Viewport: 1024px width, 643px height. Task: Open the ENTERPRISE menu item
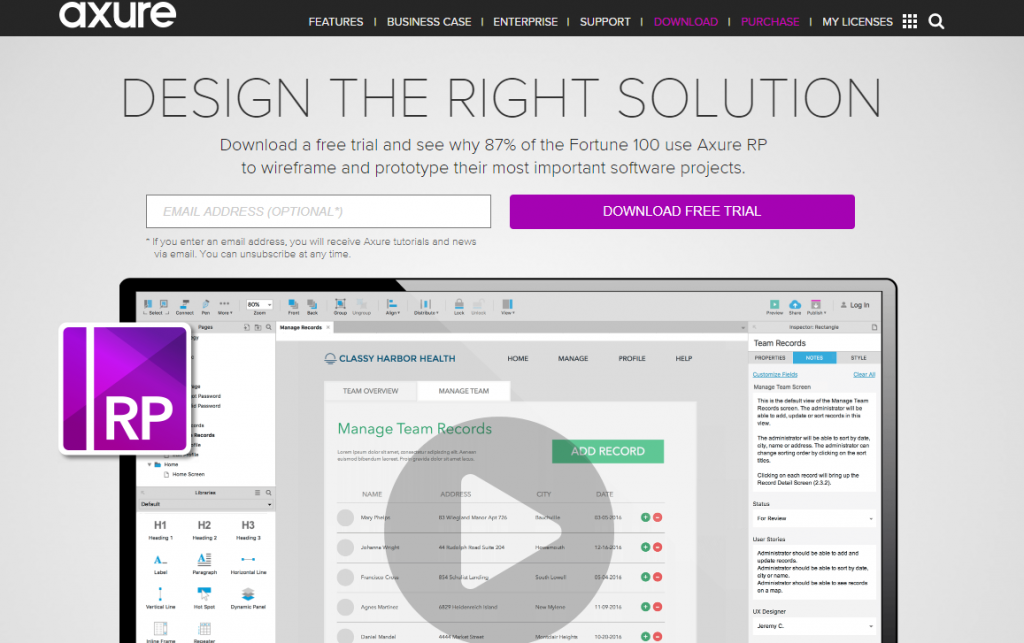coord(525,21)
